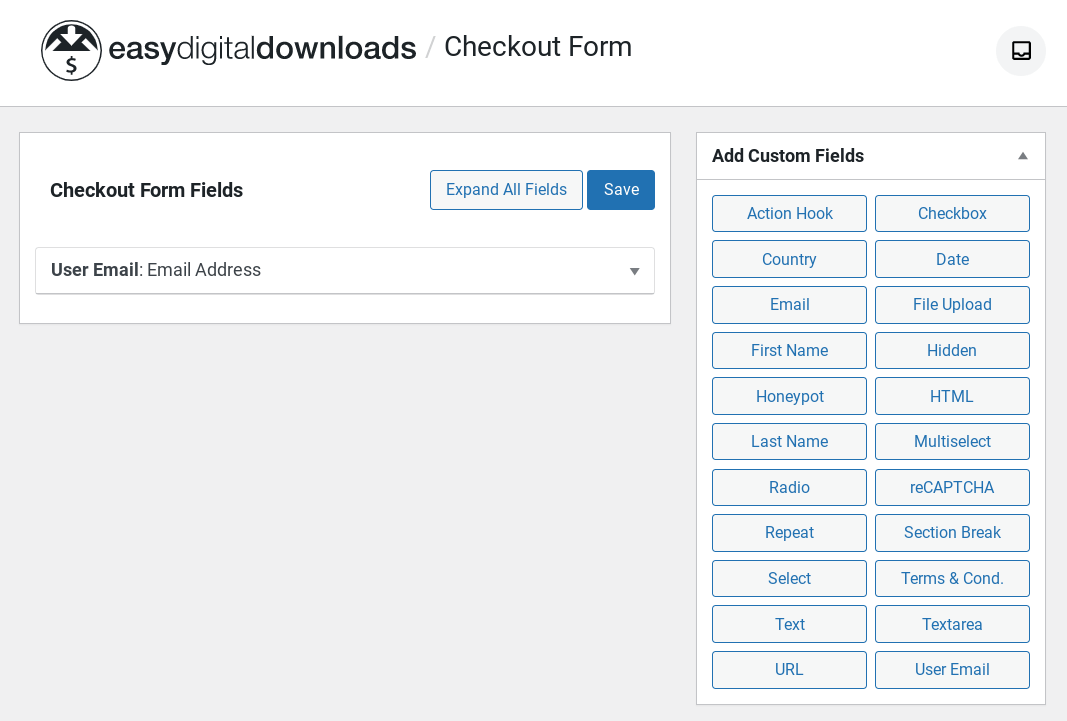Add an Action Hook field
The height and width of the screenshot is (721, 1067).
click(789, 213)
